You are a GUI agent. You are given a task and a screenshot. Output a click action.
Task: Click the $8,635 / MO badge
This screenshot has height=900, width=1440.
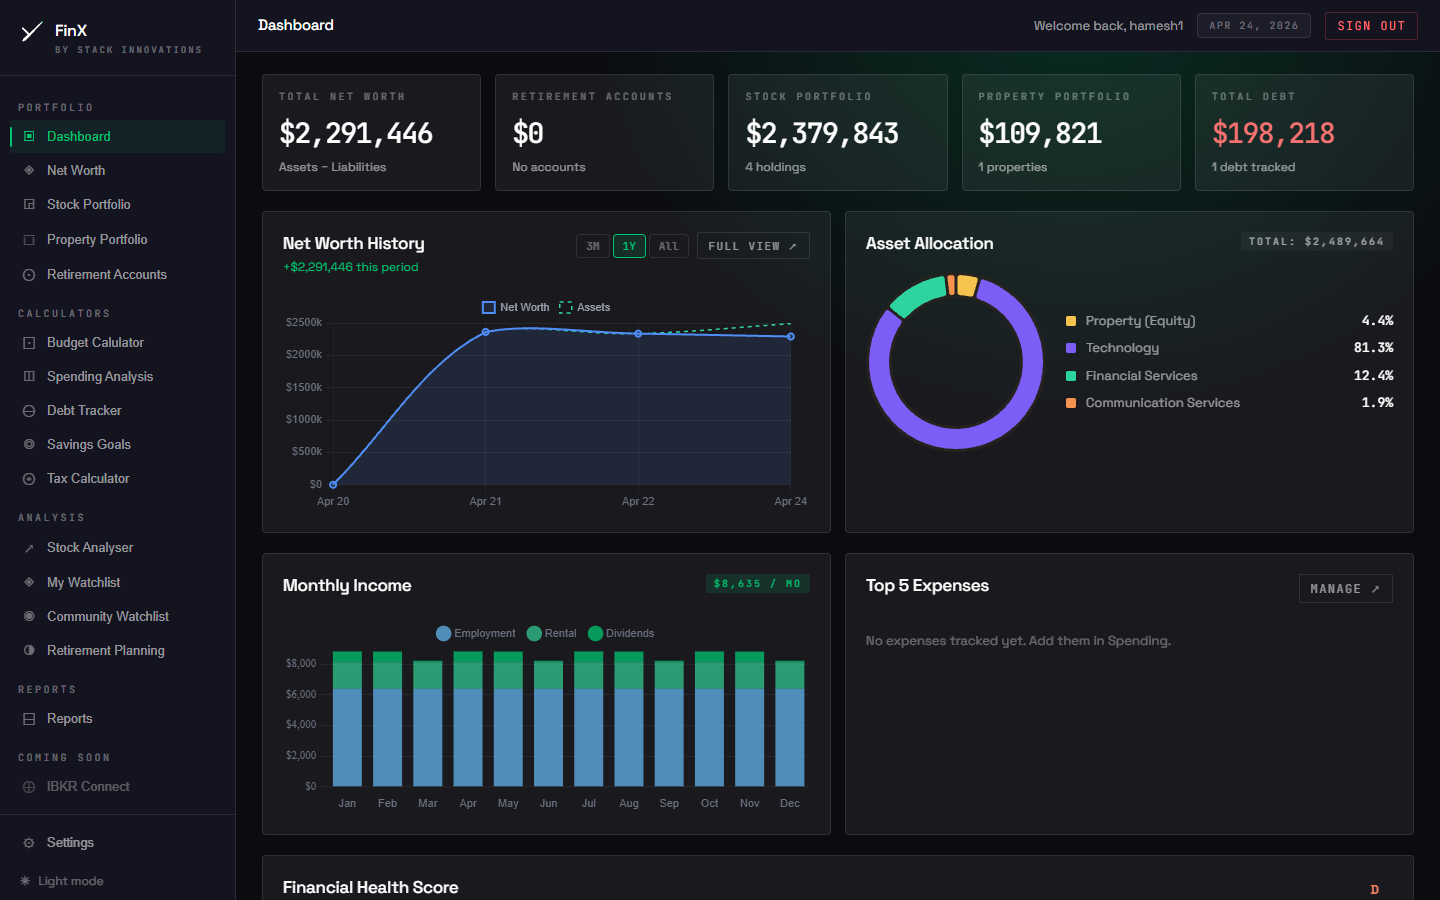point(757,584)
